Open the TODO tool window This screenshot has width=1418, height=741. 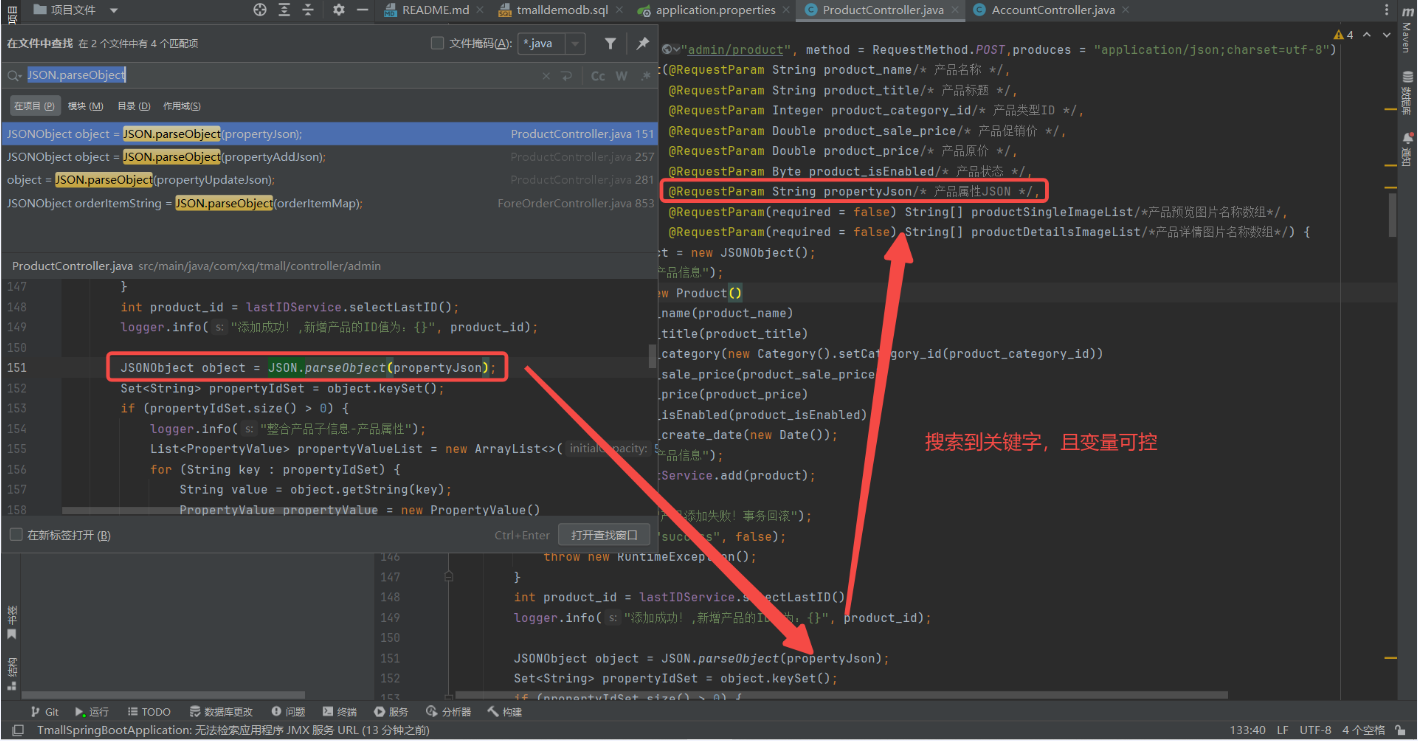148,712
